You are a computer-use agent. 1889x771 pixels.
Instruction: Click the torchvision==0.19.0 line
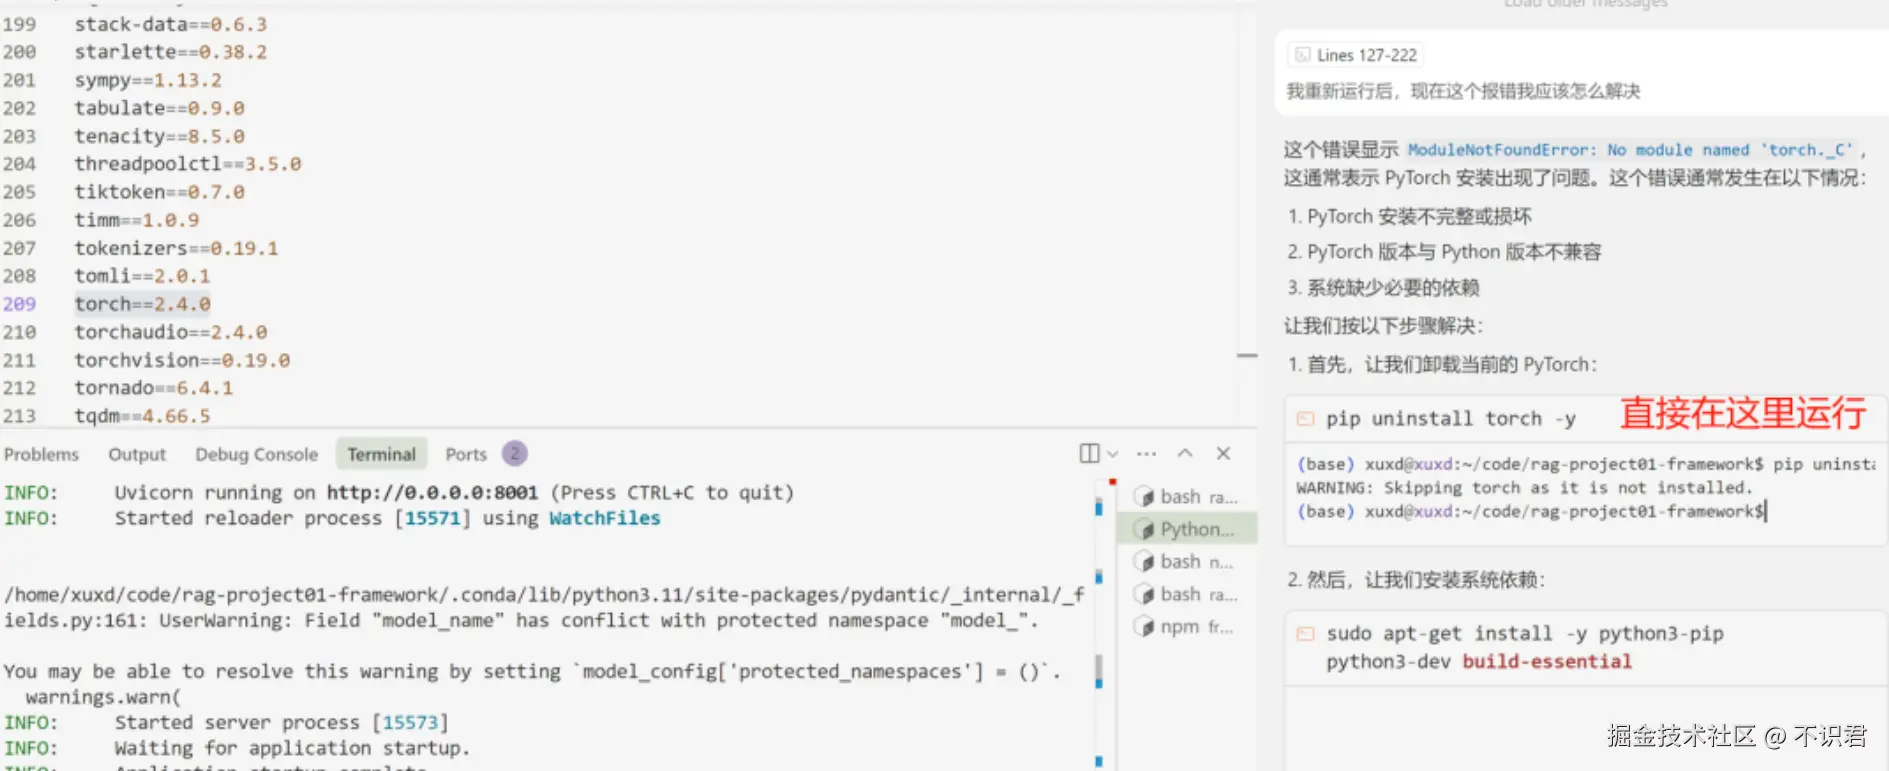click(x=182, y=360)
